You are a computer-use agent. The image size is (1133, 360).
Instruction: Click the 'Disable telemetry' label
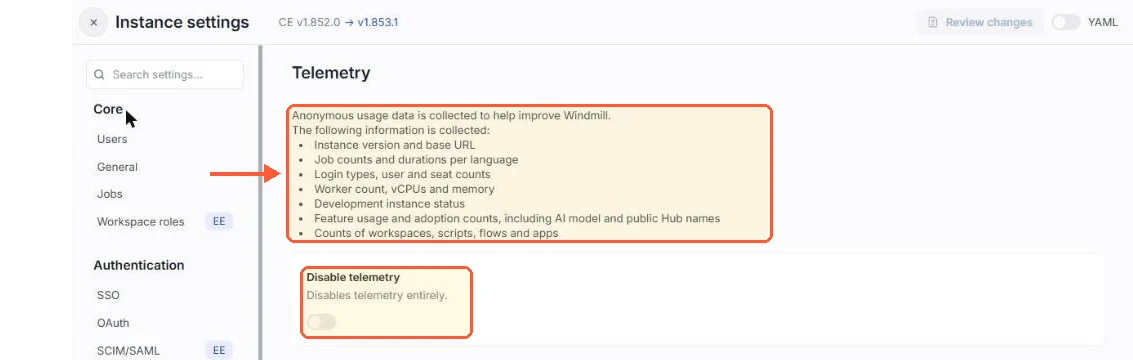tap(353, 277)
